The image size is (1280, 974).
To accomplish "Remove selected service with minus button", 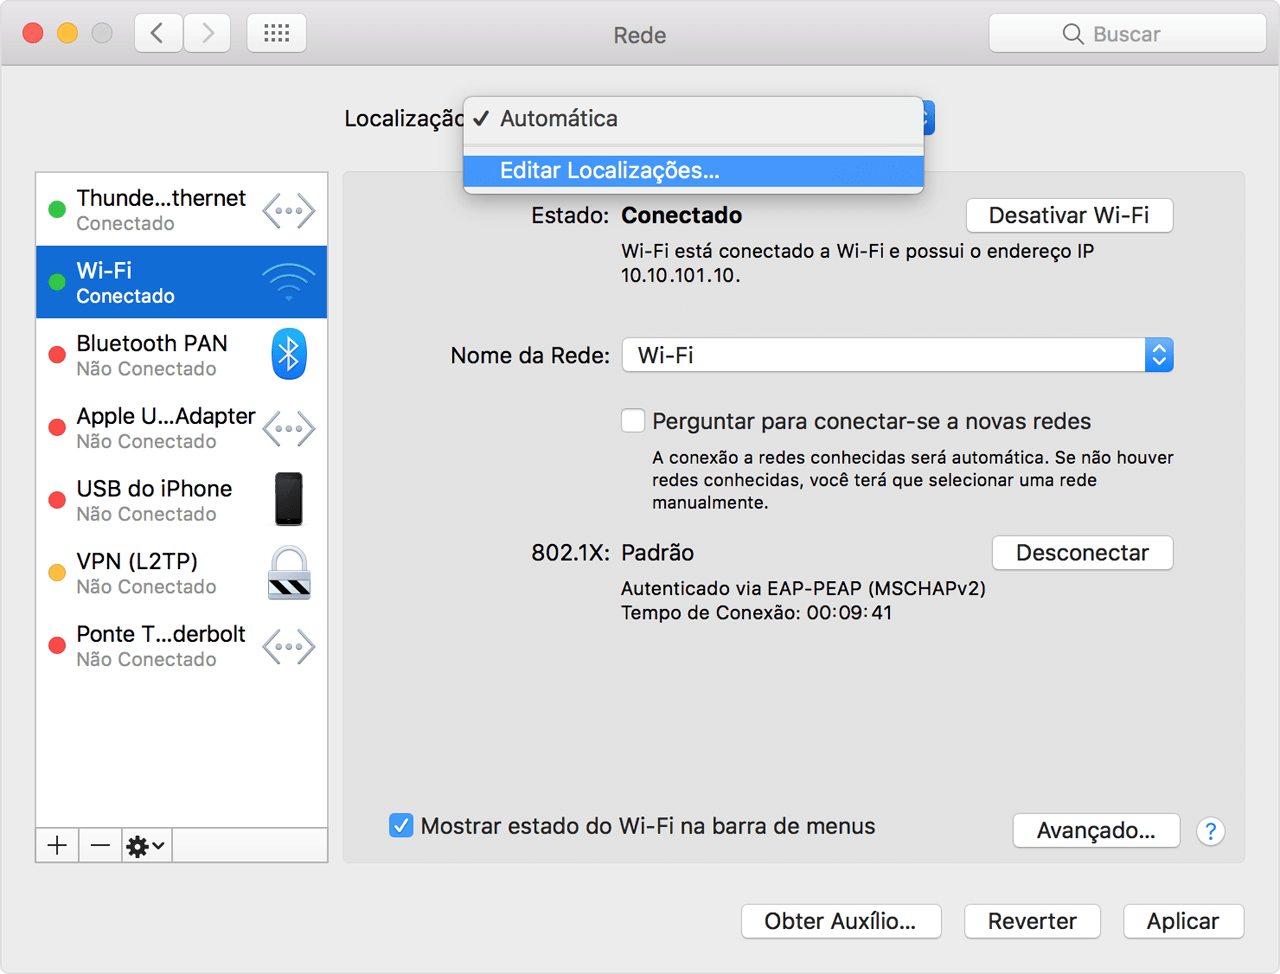I will tap(100, 845).
